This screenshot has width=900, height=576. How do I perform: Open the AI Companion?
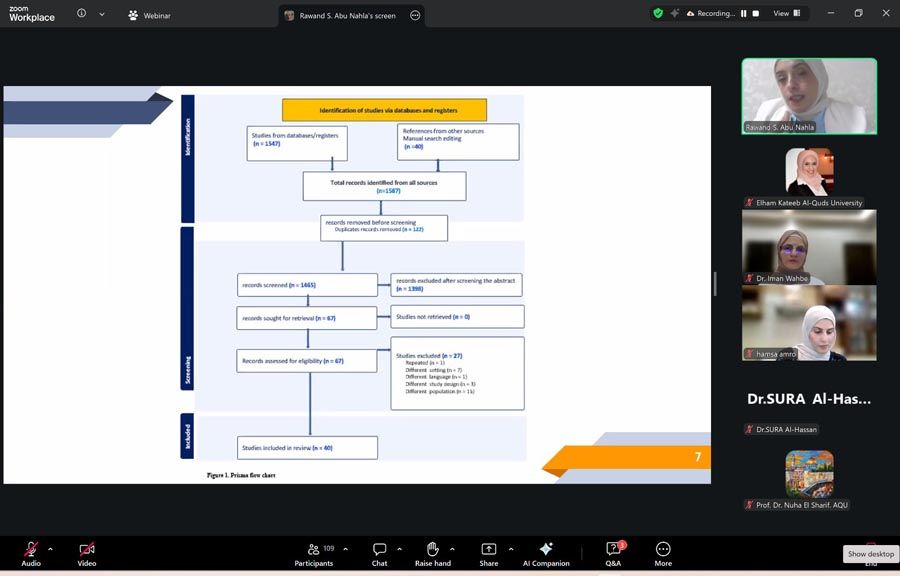546,549
